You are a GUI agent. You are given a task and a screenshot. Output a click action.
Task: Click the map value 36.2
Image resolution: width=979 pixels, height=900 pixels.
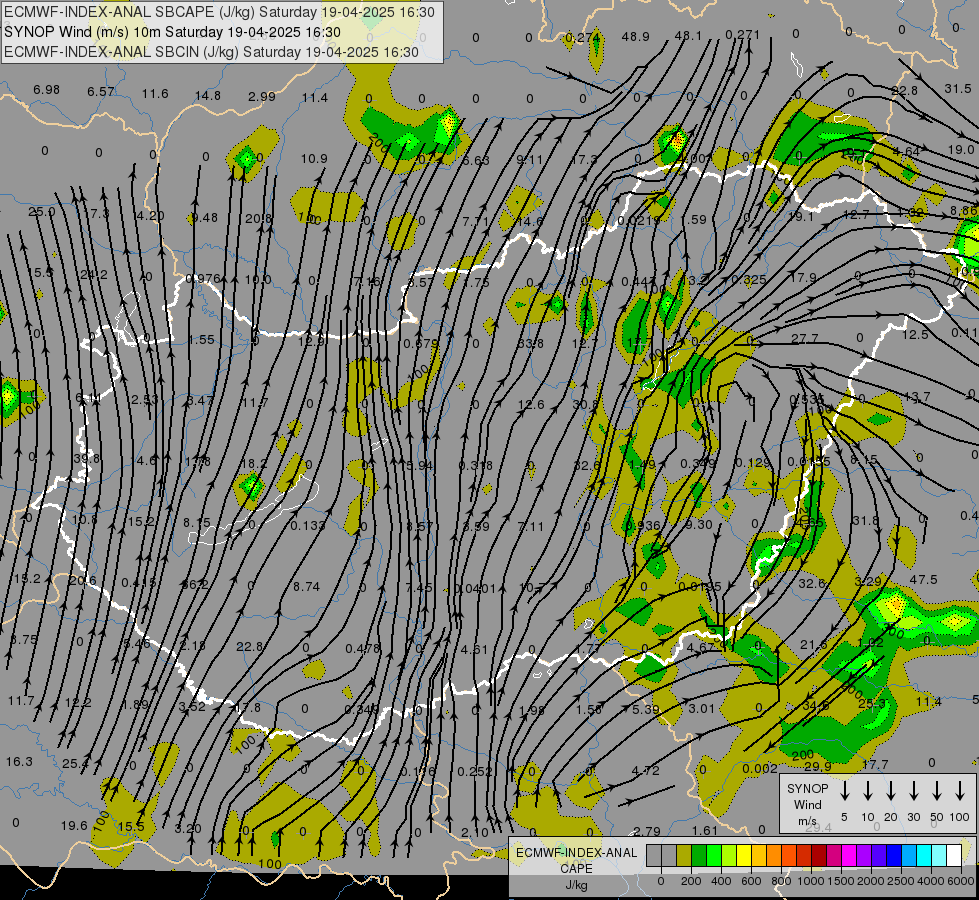pyautogui.click(x=195, y=585)
